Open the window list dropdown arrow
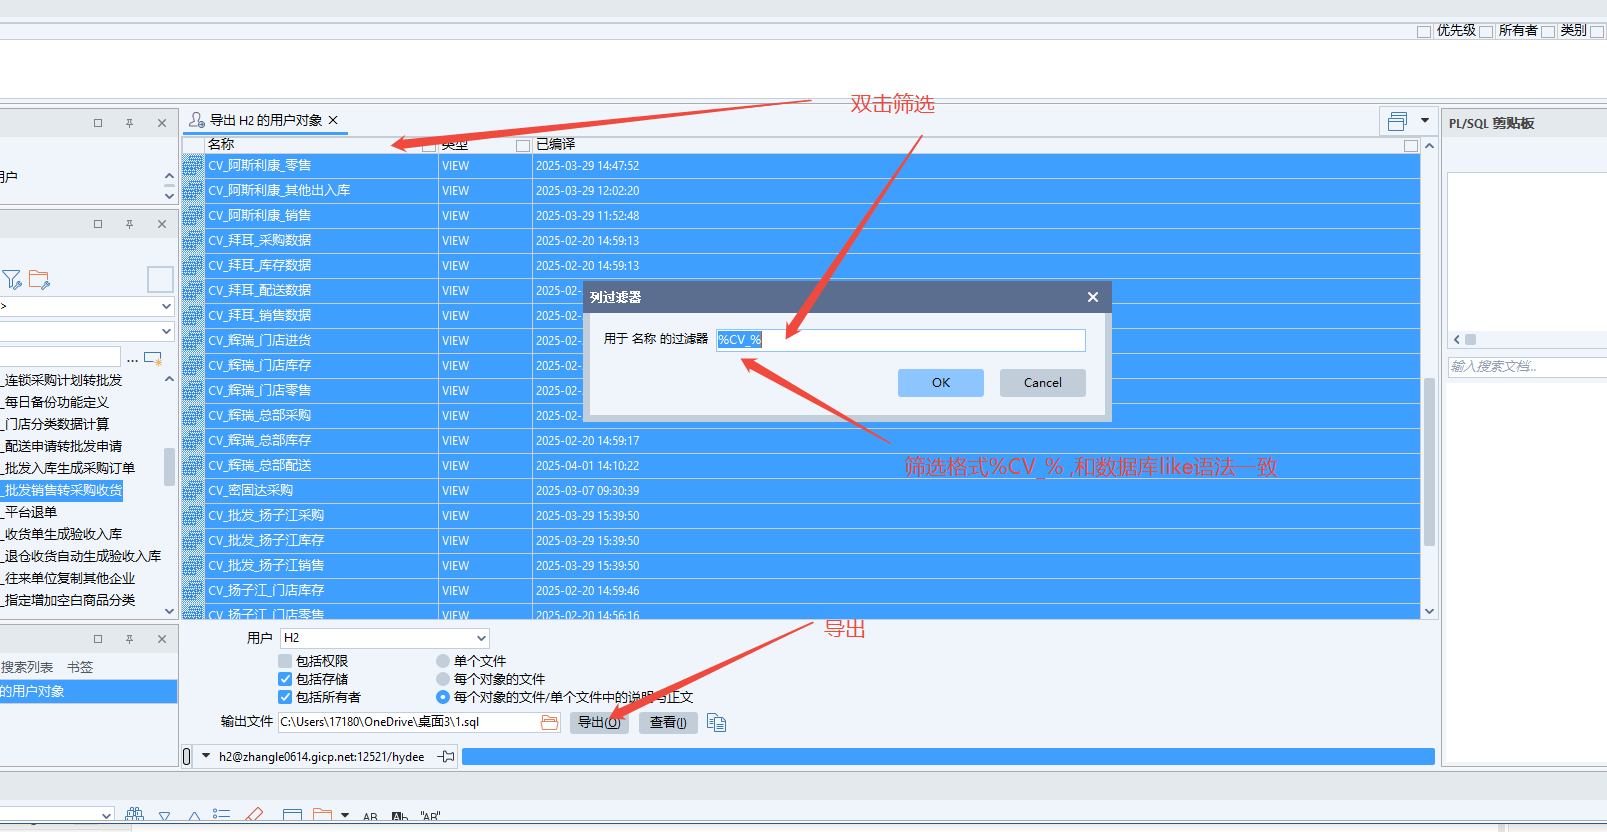The height and width of the screenshot is (832, 1607). pos(1425,121)
